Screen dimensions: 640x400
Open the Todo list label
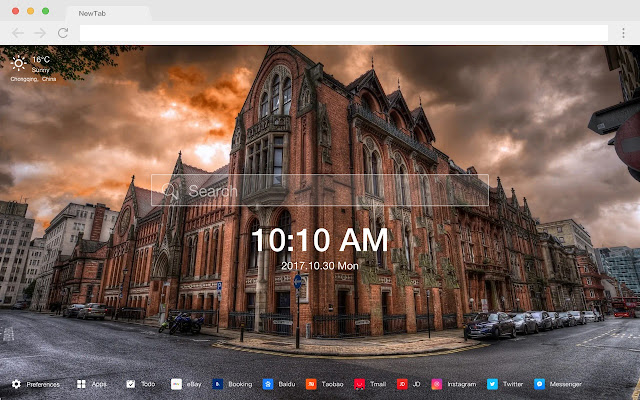148,384
